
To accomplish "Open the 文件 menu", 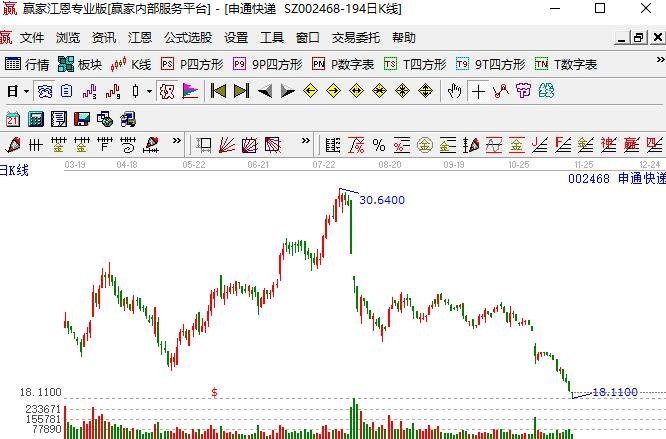I will 32,38.
